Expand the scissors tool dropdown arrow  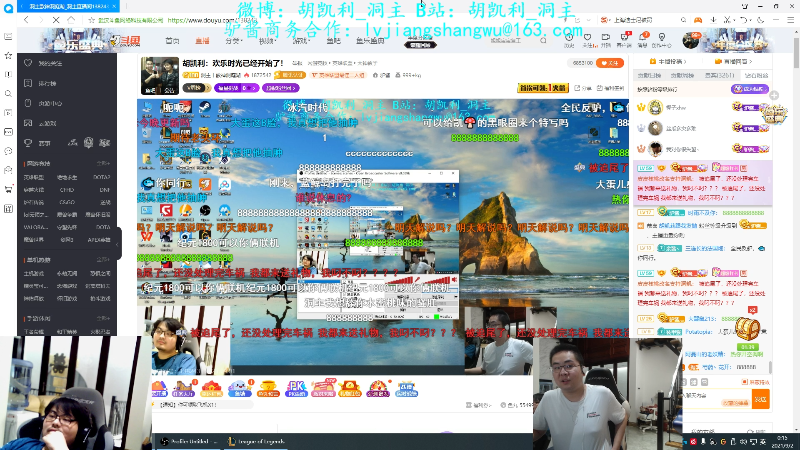(735, 20)
